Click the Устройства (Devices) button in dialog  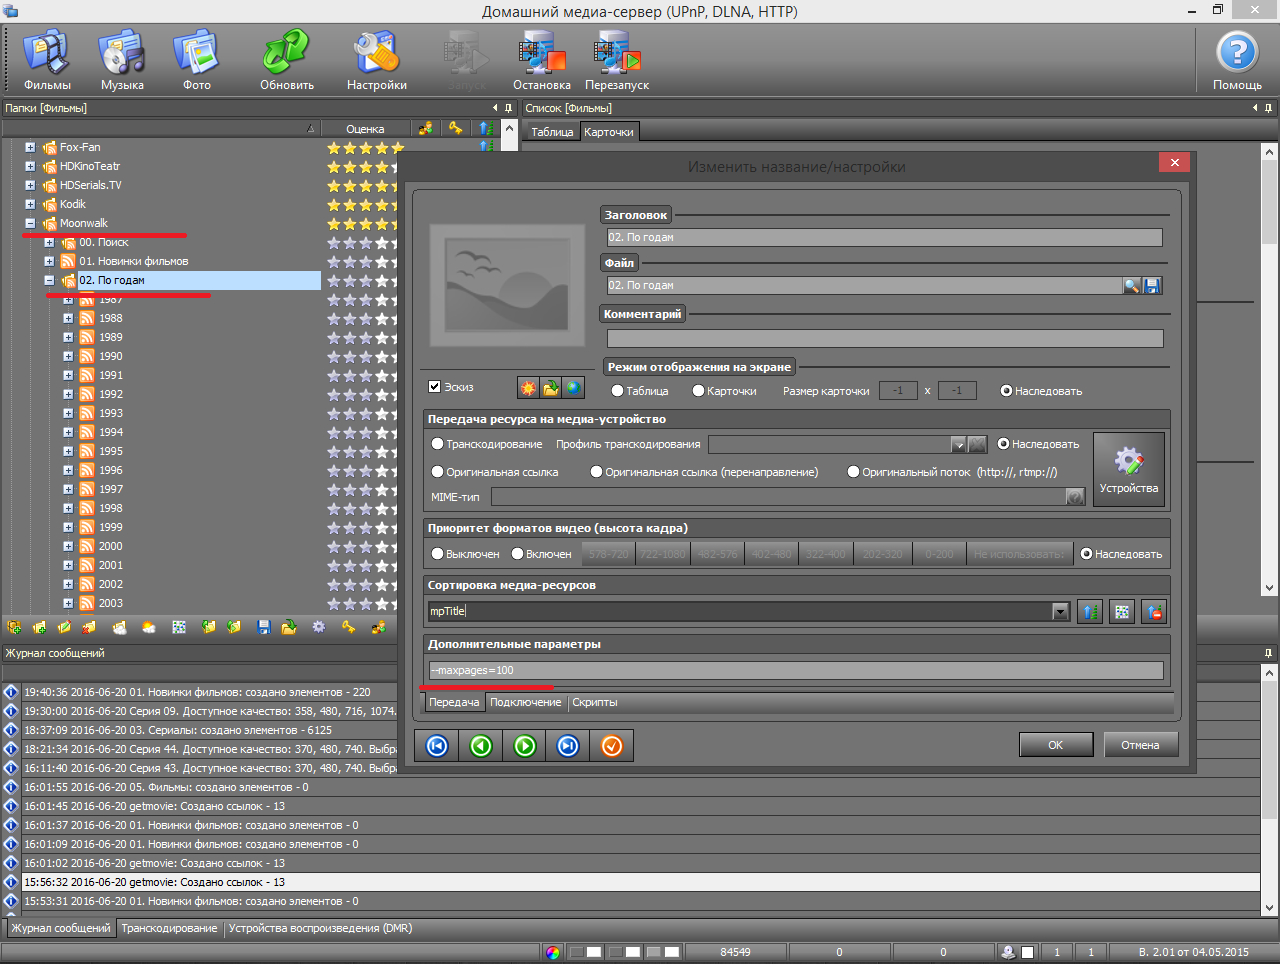[x=1128, y=469]
